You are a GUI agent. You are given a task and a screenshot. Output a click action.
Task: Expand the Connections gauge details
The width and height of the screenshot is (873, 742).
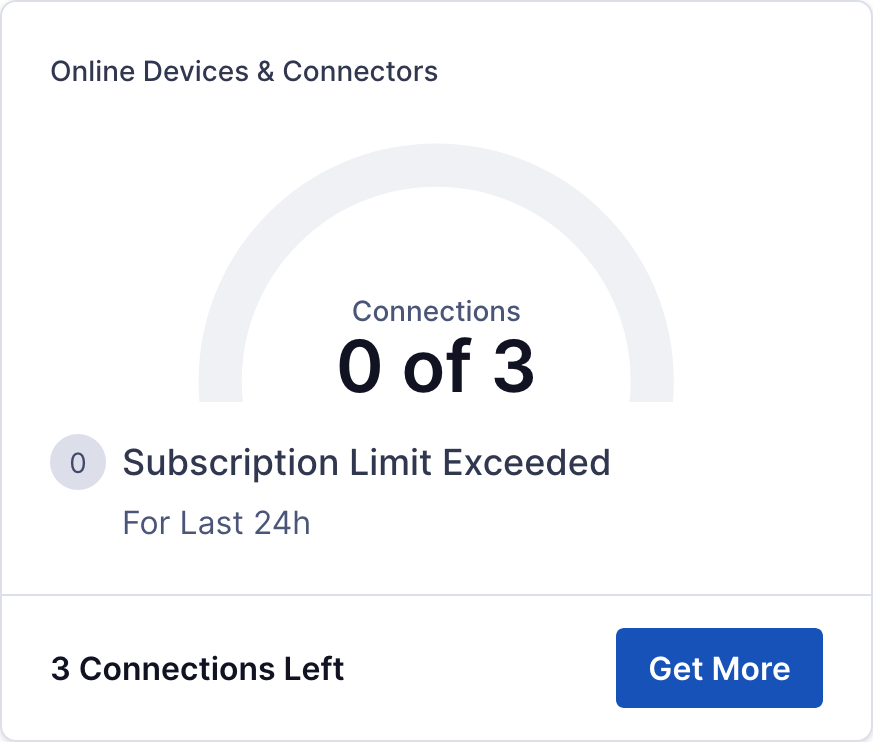[x=436, y=340]
